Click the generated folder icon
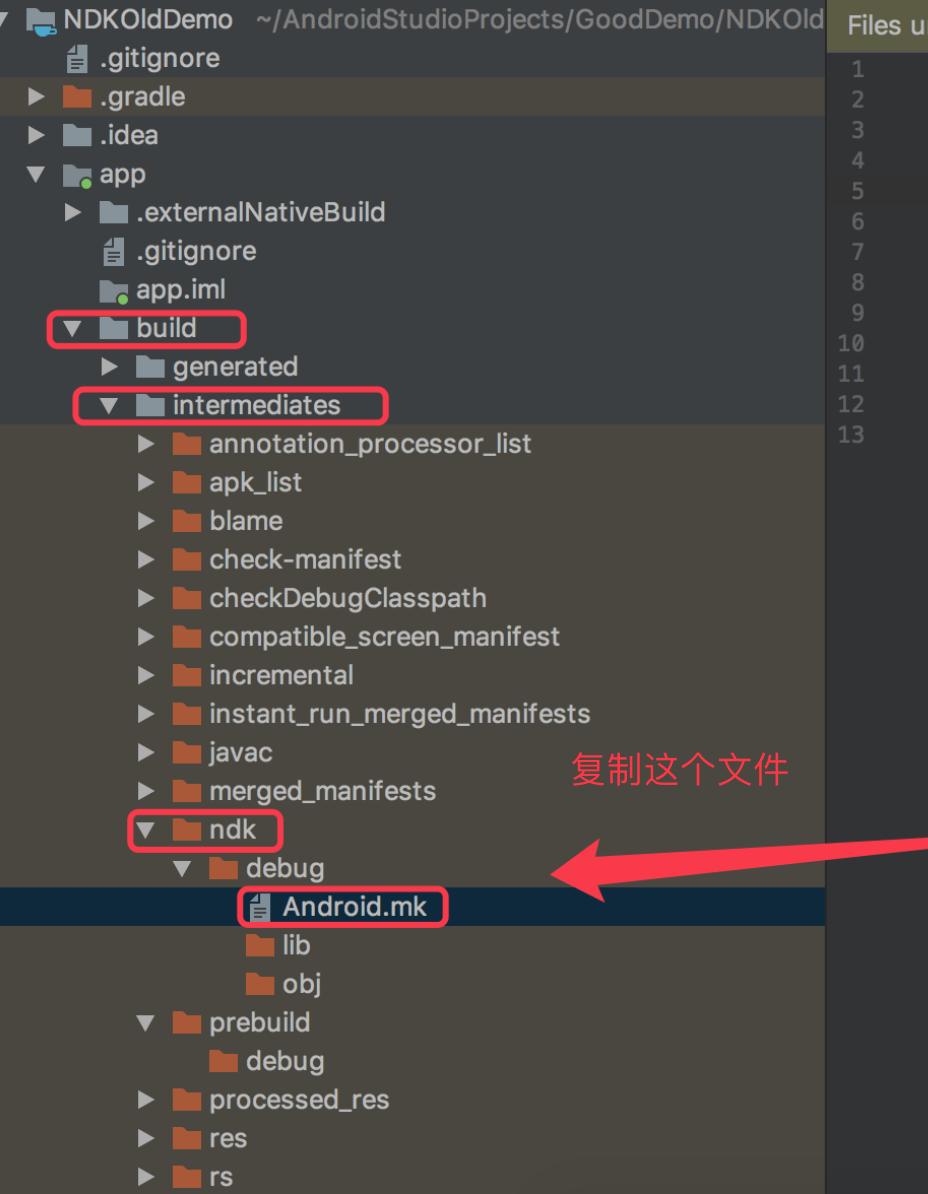The height and width of the screenshot is (1194, 928). pyautogui.click(x=150, y=366)
